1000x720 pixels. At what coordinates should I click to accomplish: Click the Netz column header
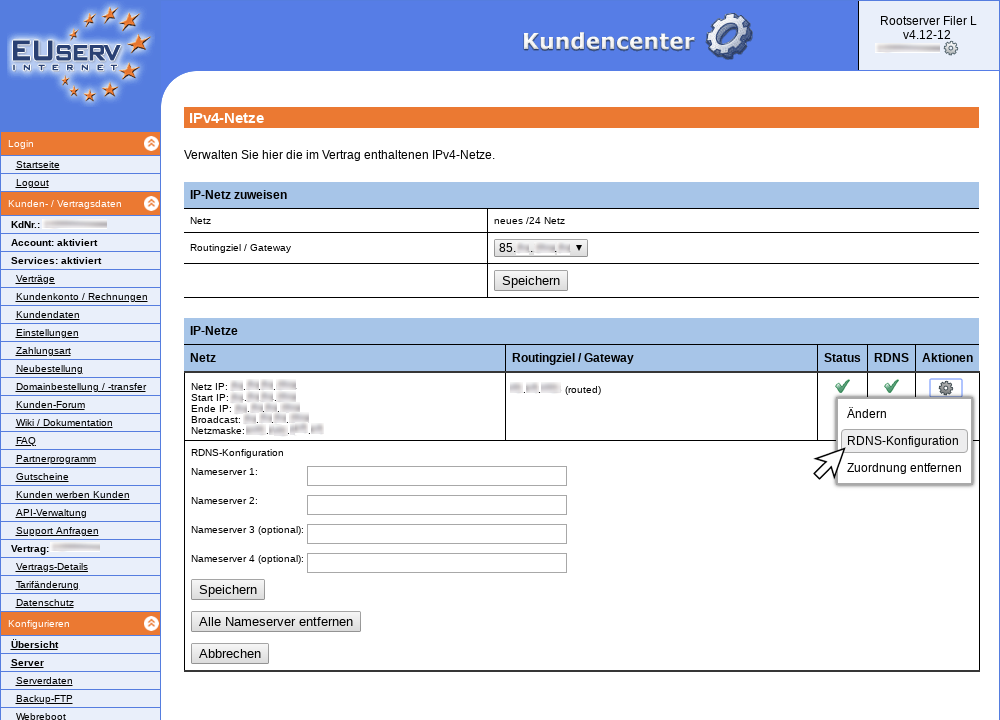tap(345, 358)
